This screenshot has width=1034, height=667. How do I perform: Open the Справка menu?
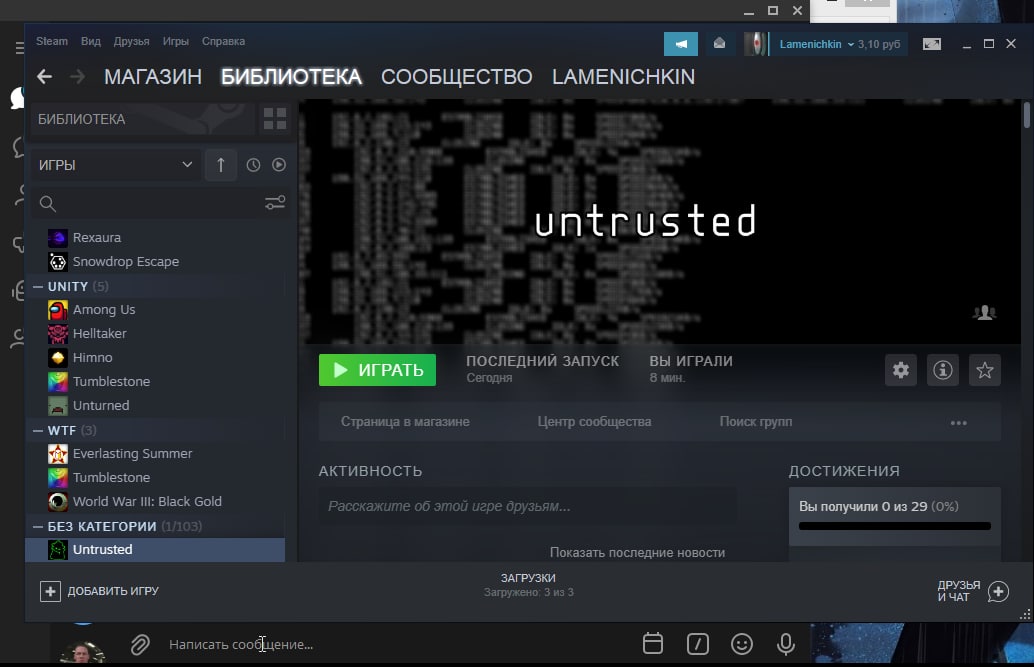(x=224, y=41)
